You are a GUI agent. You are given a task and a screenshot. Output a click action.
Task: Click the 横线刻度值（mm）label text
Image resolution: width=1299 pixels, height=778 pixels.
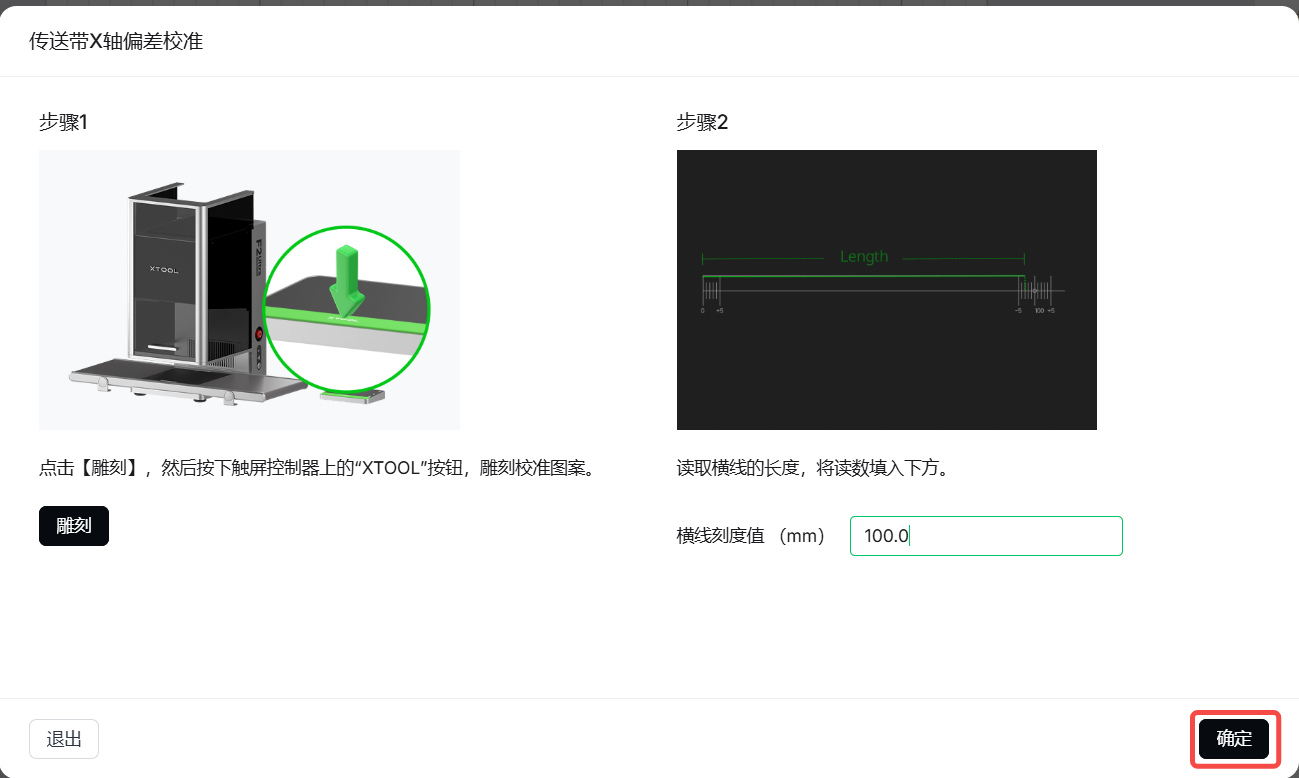point(752,536)
